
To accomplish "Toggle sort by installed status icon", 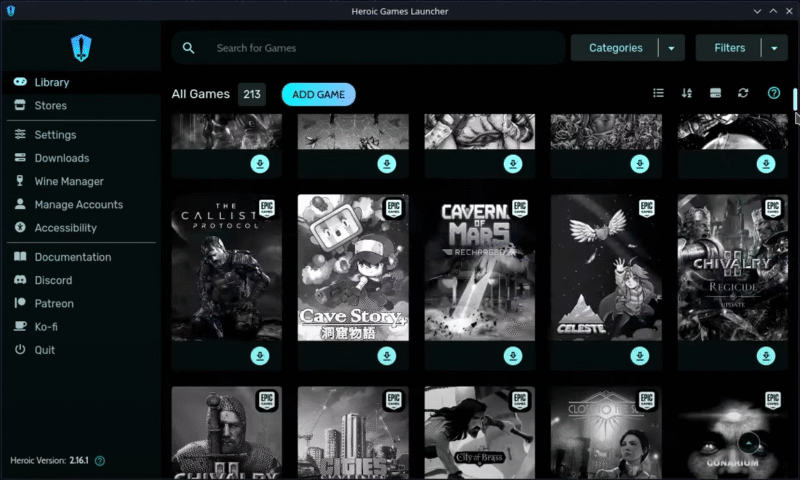I will pos(715,93).
